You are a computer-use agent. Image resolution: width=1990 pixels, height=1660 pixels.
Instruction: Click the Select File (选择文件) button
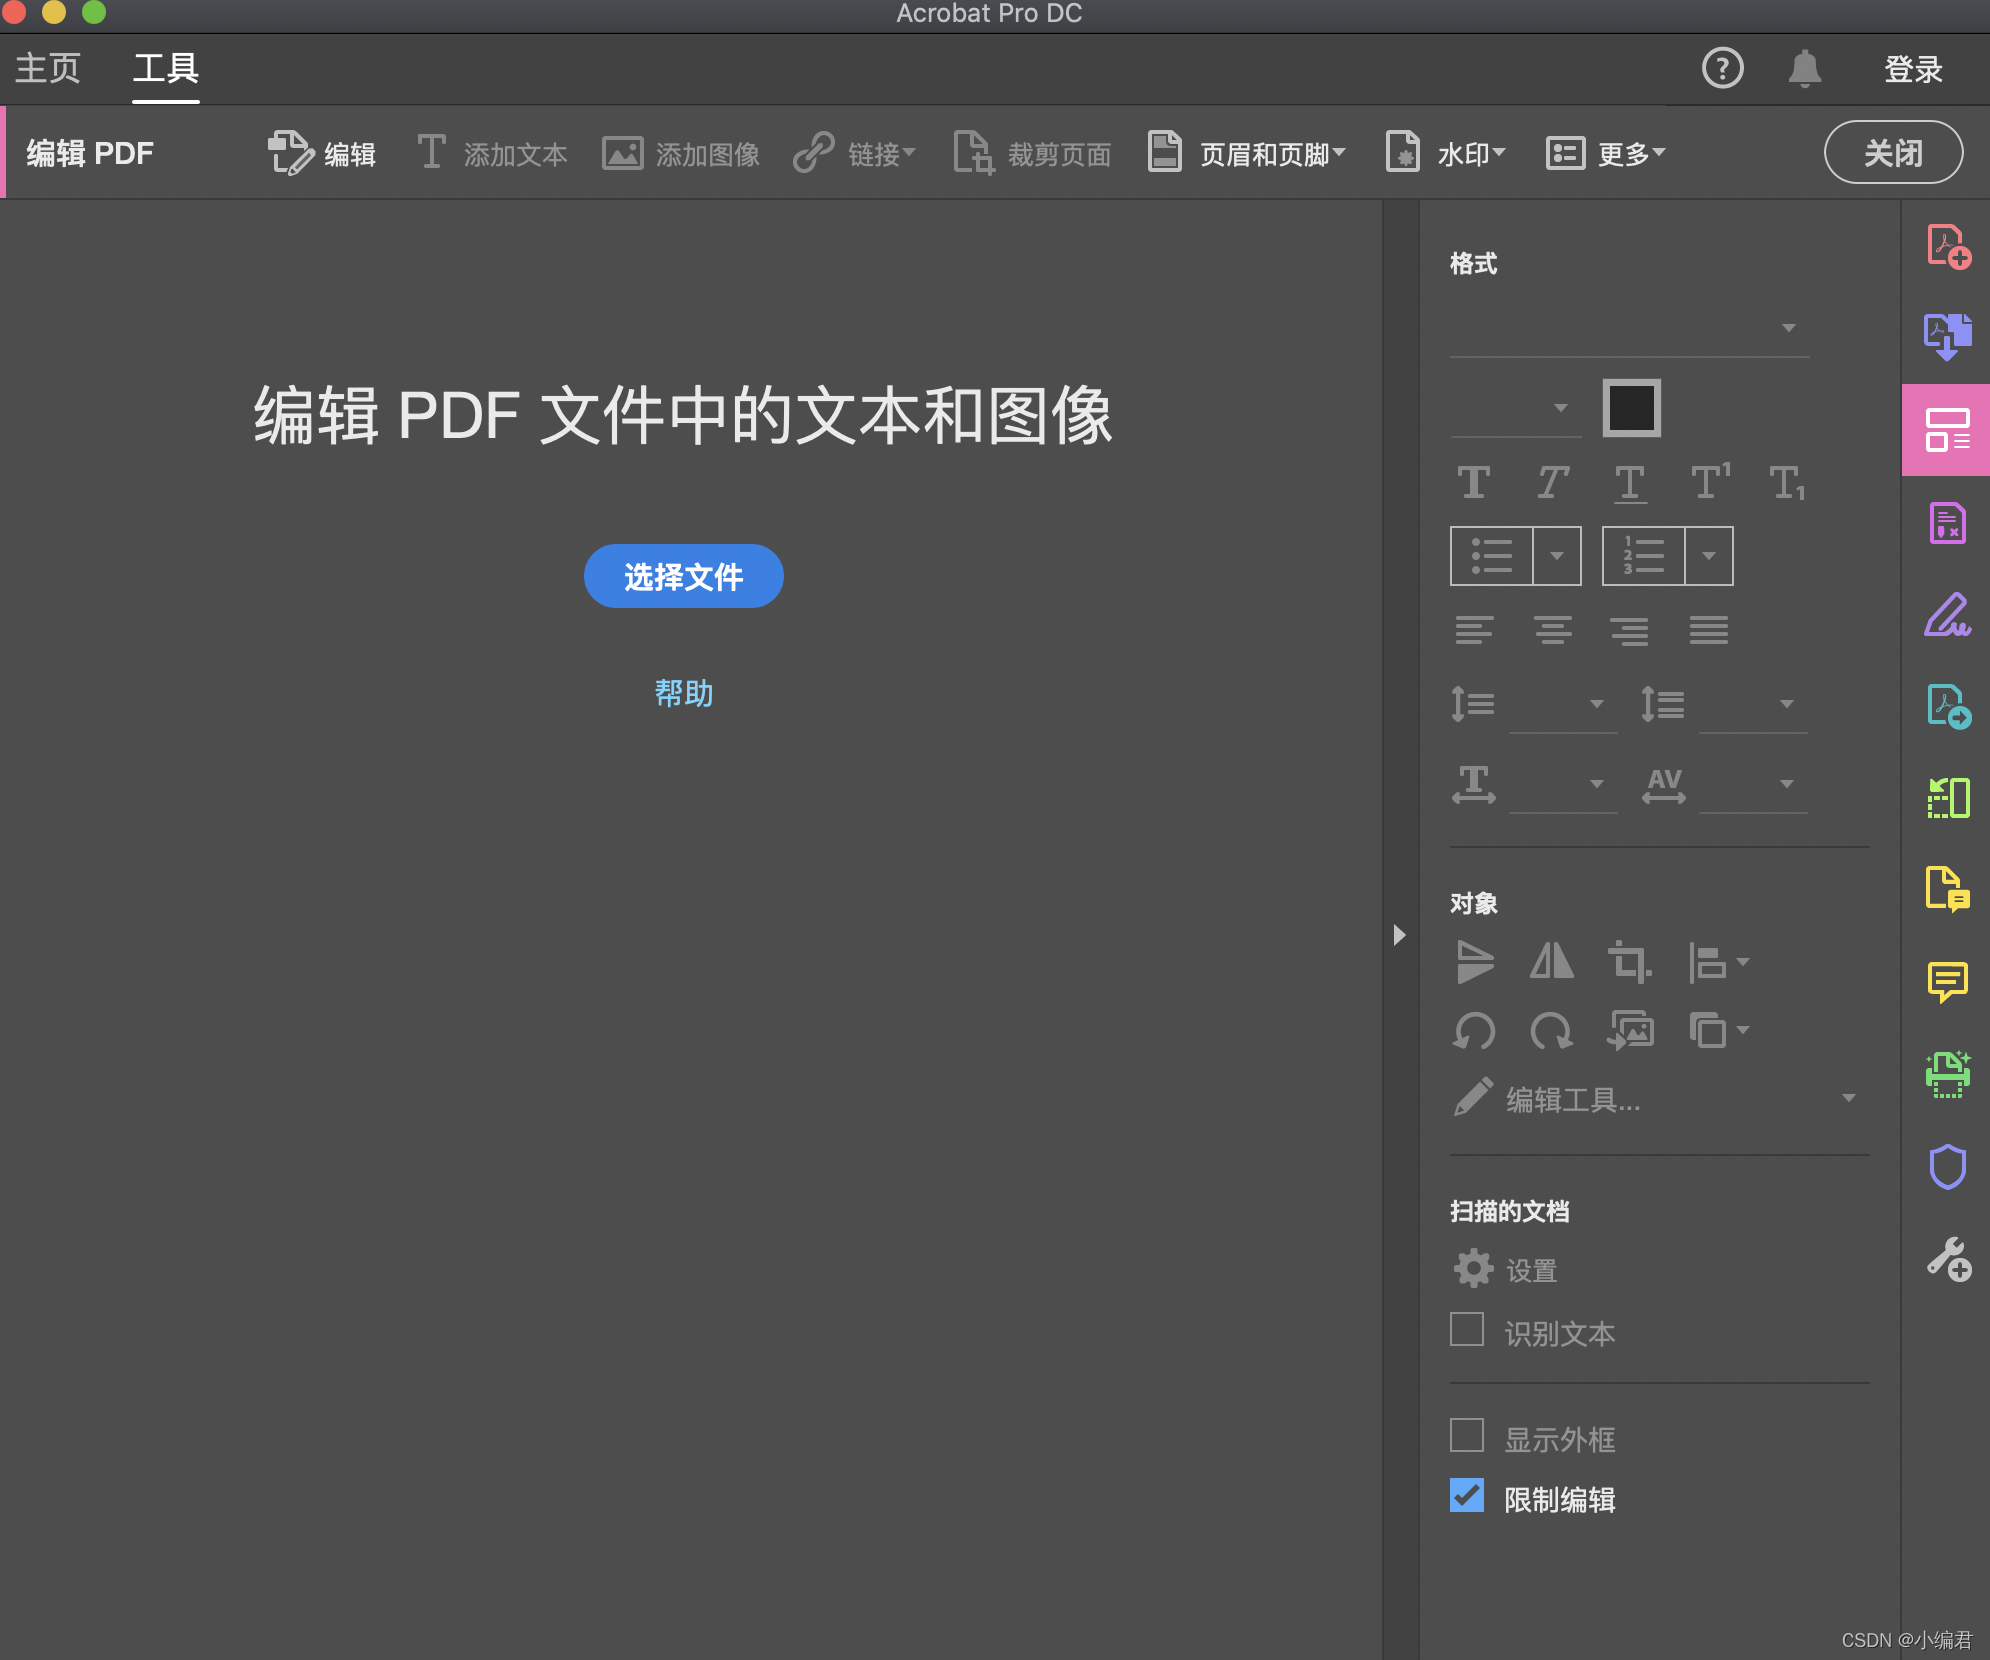(684, 576)
